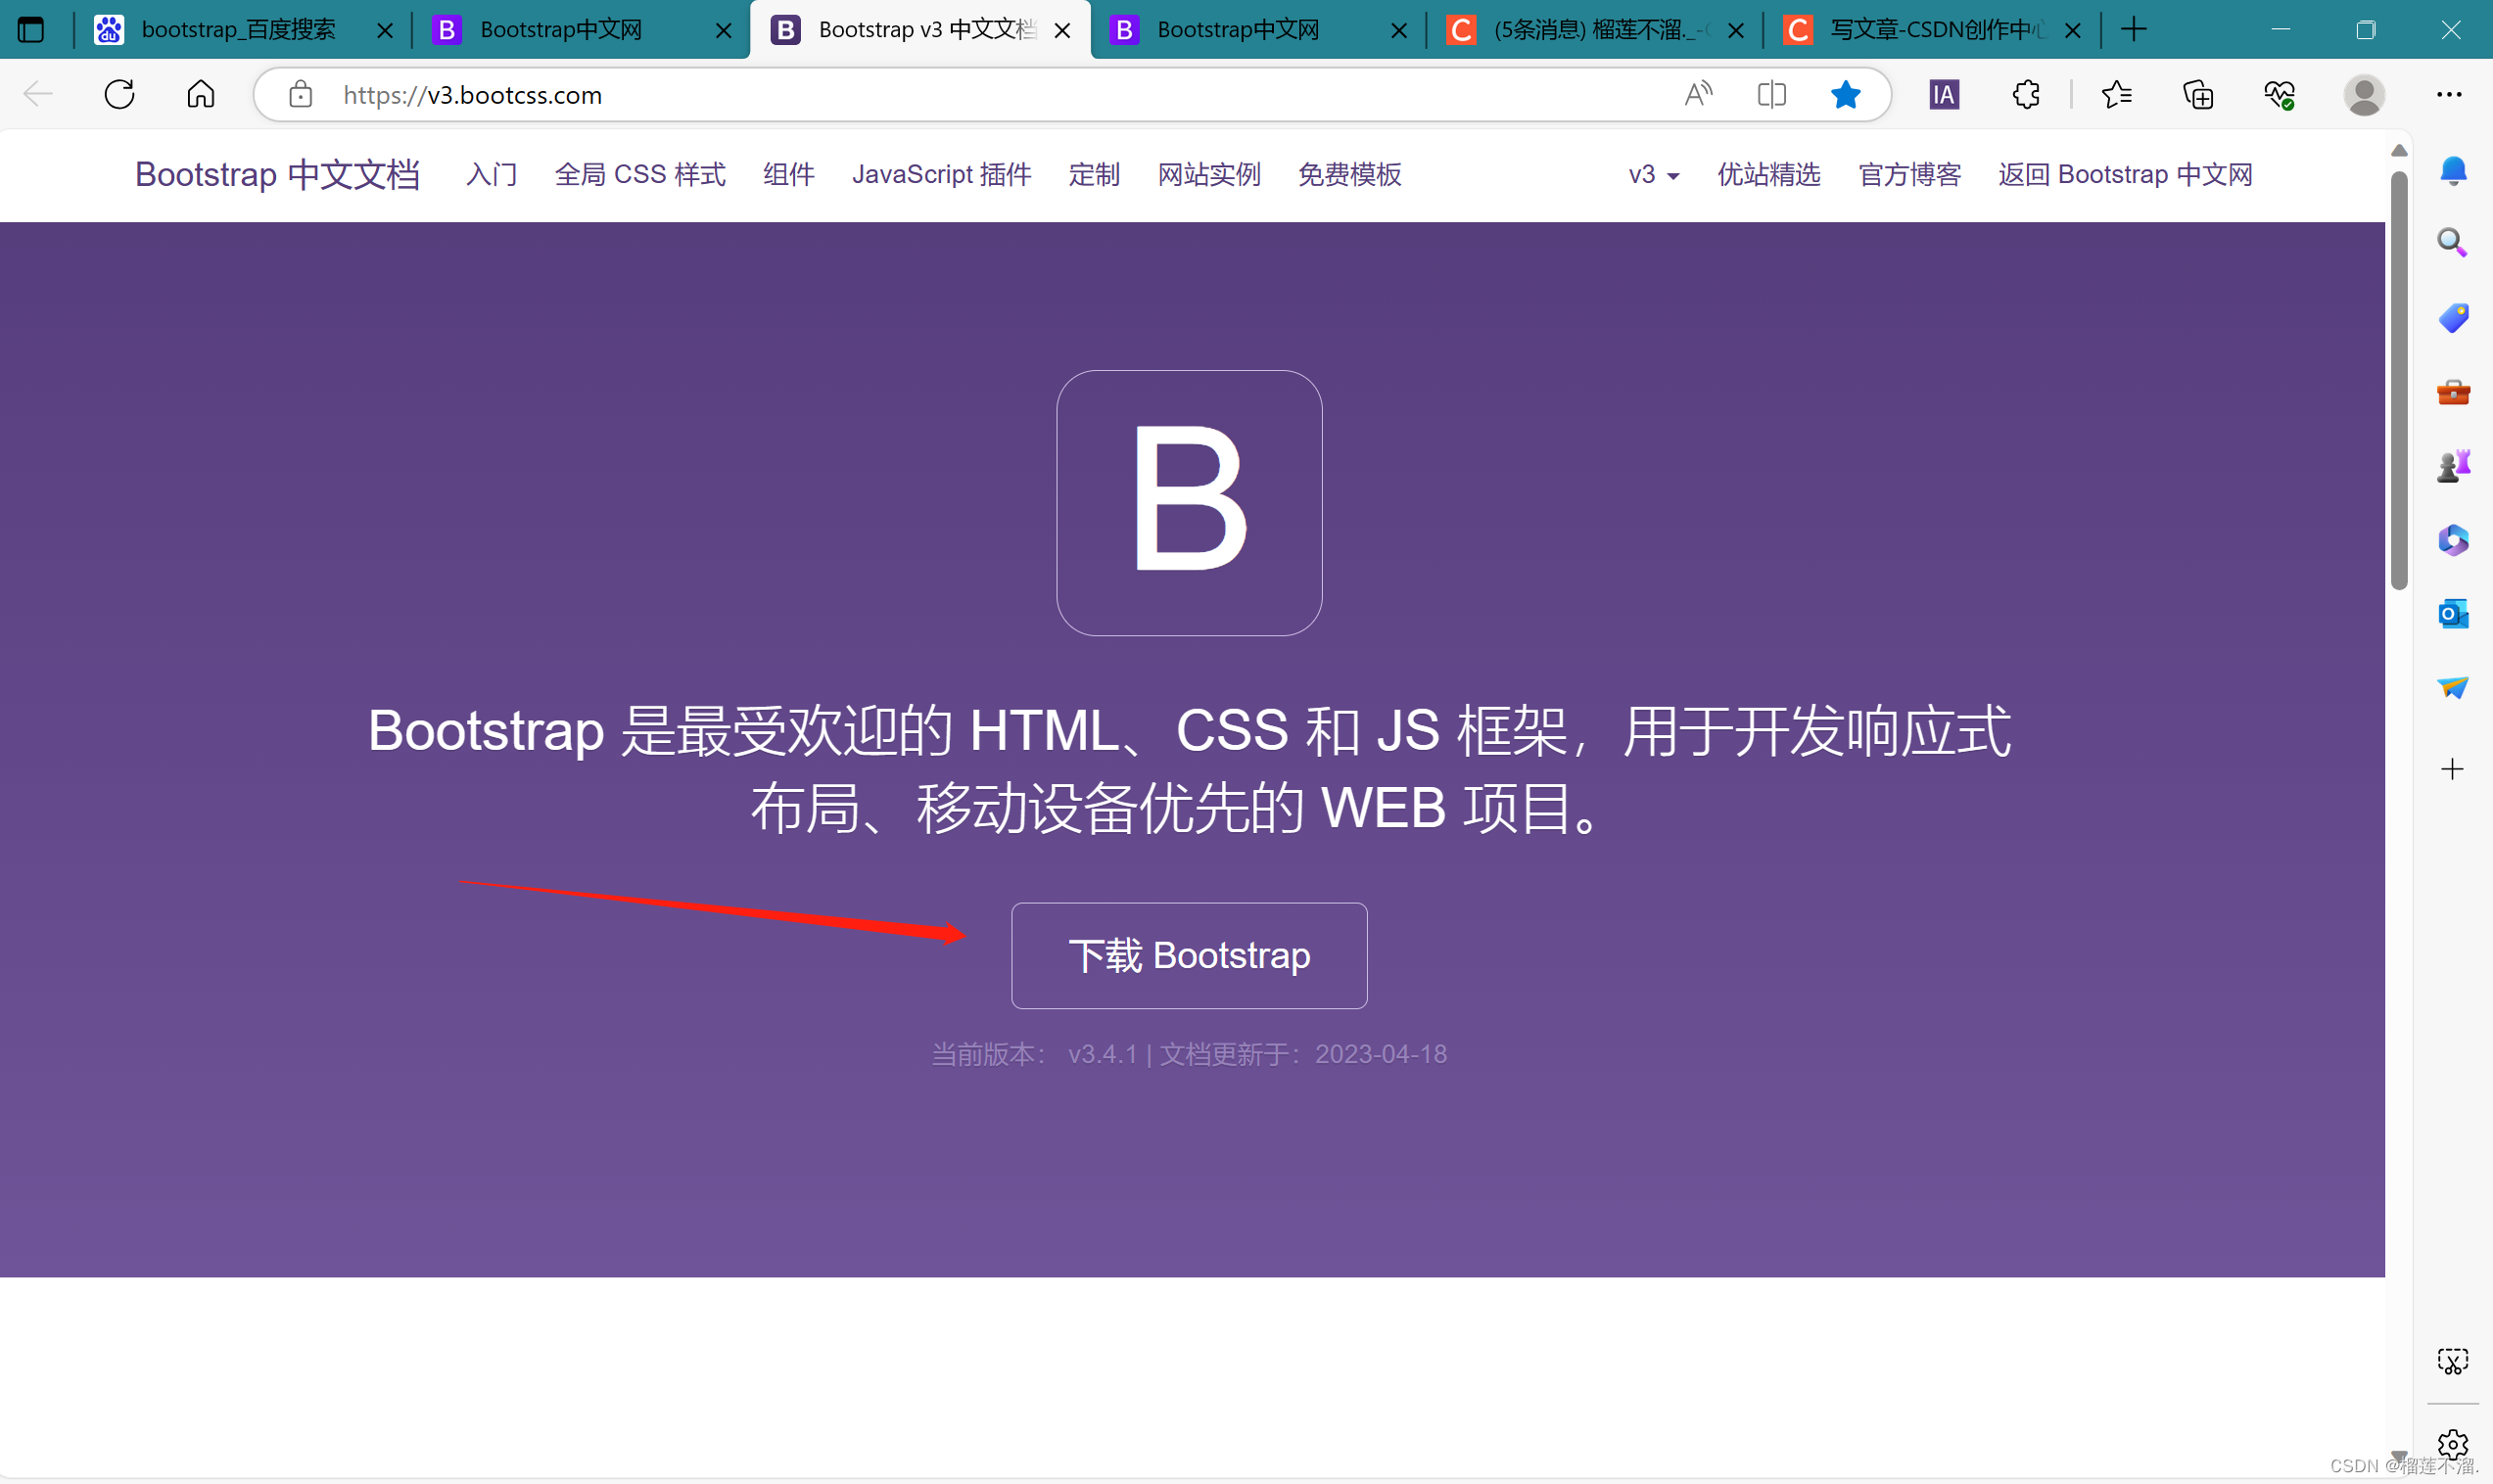Open the collections icon in toolbar
2493x1484 pixels.
point(2198,95)
